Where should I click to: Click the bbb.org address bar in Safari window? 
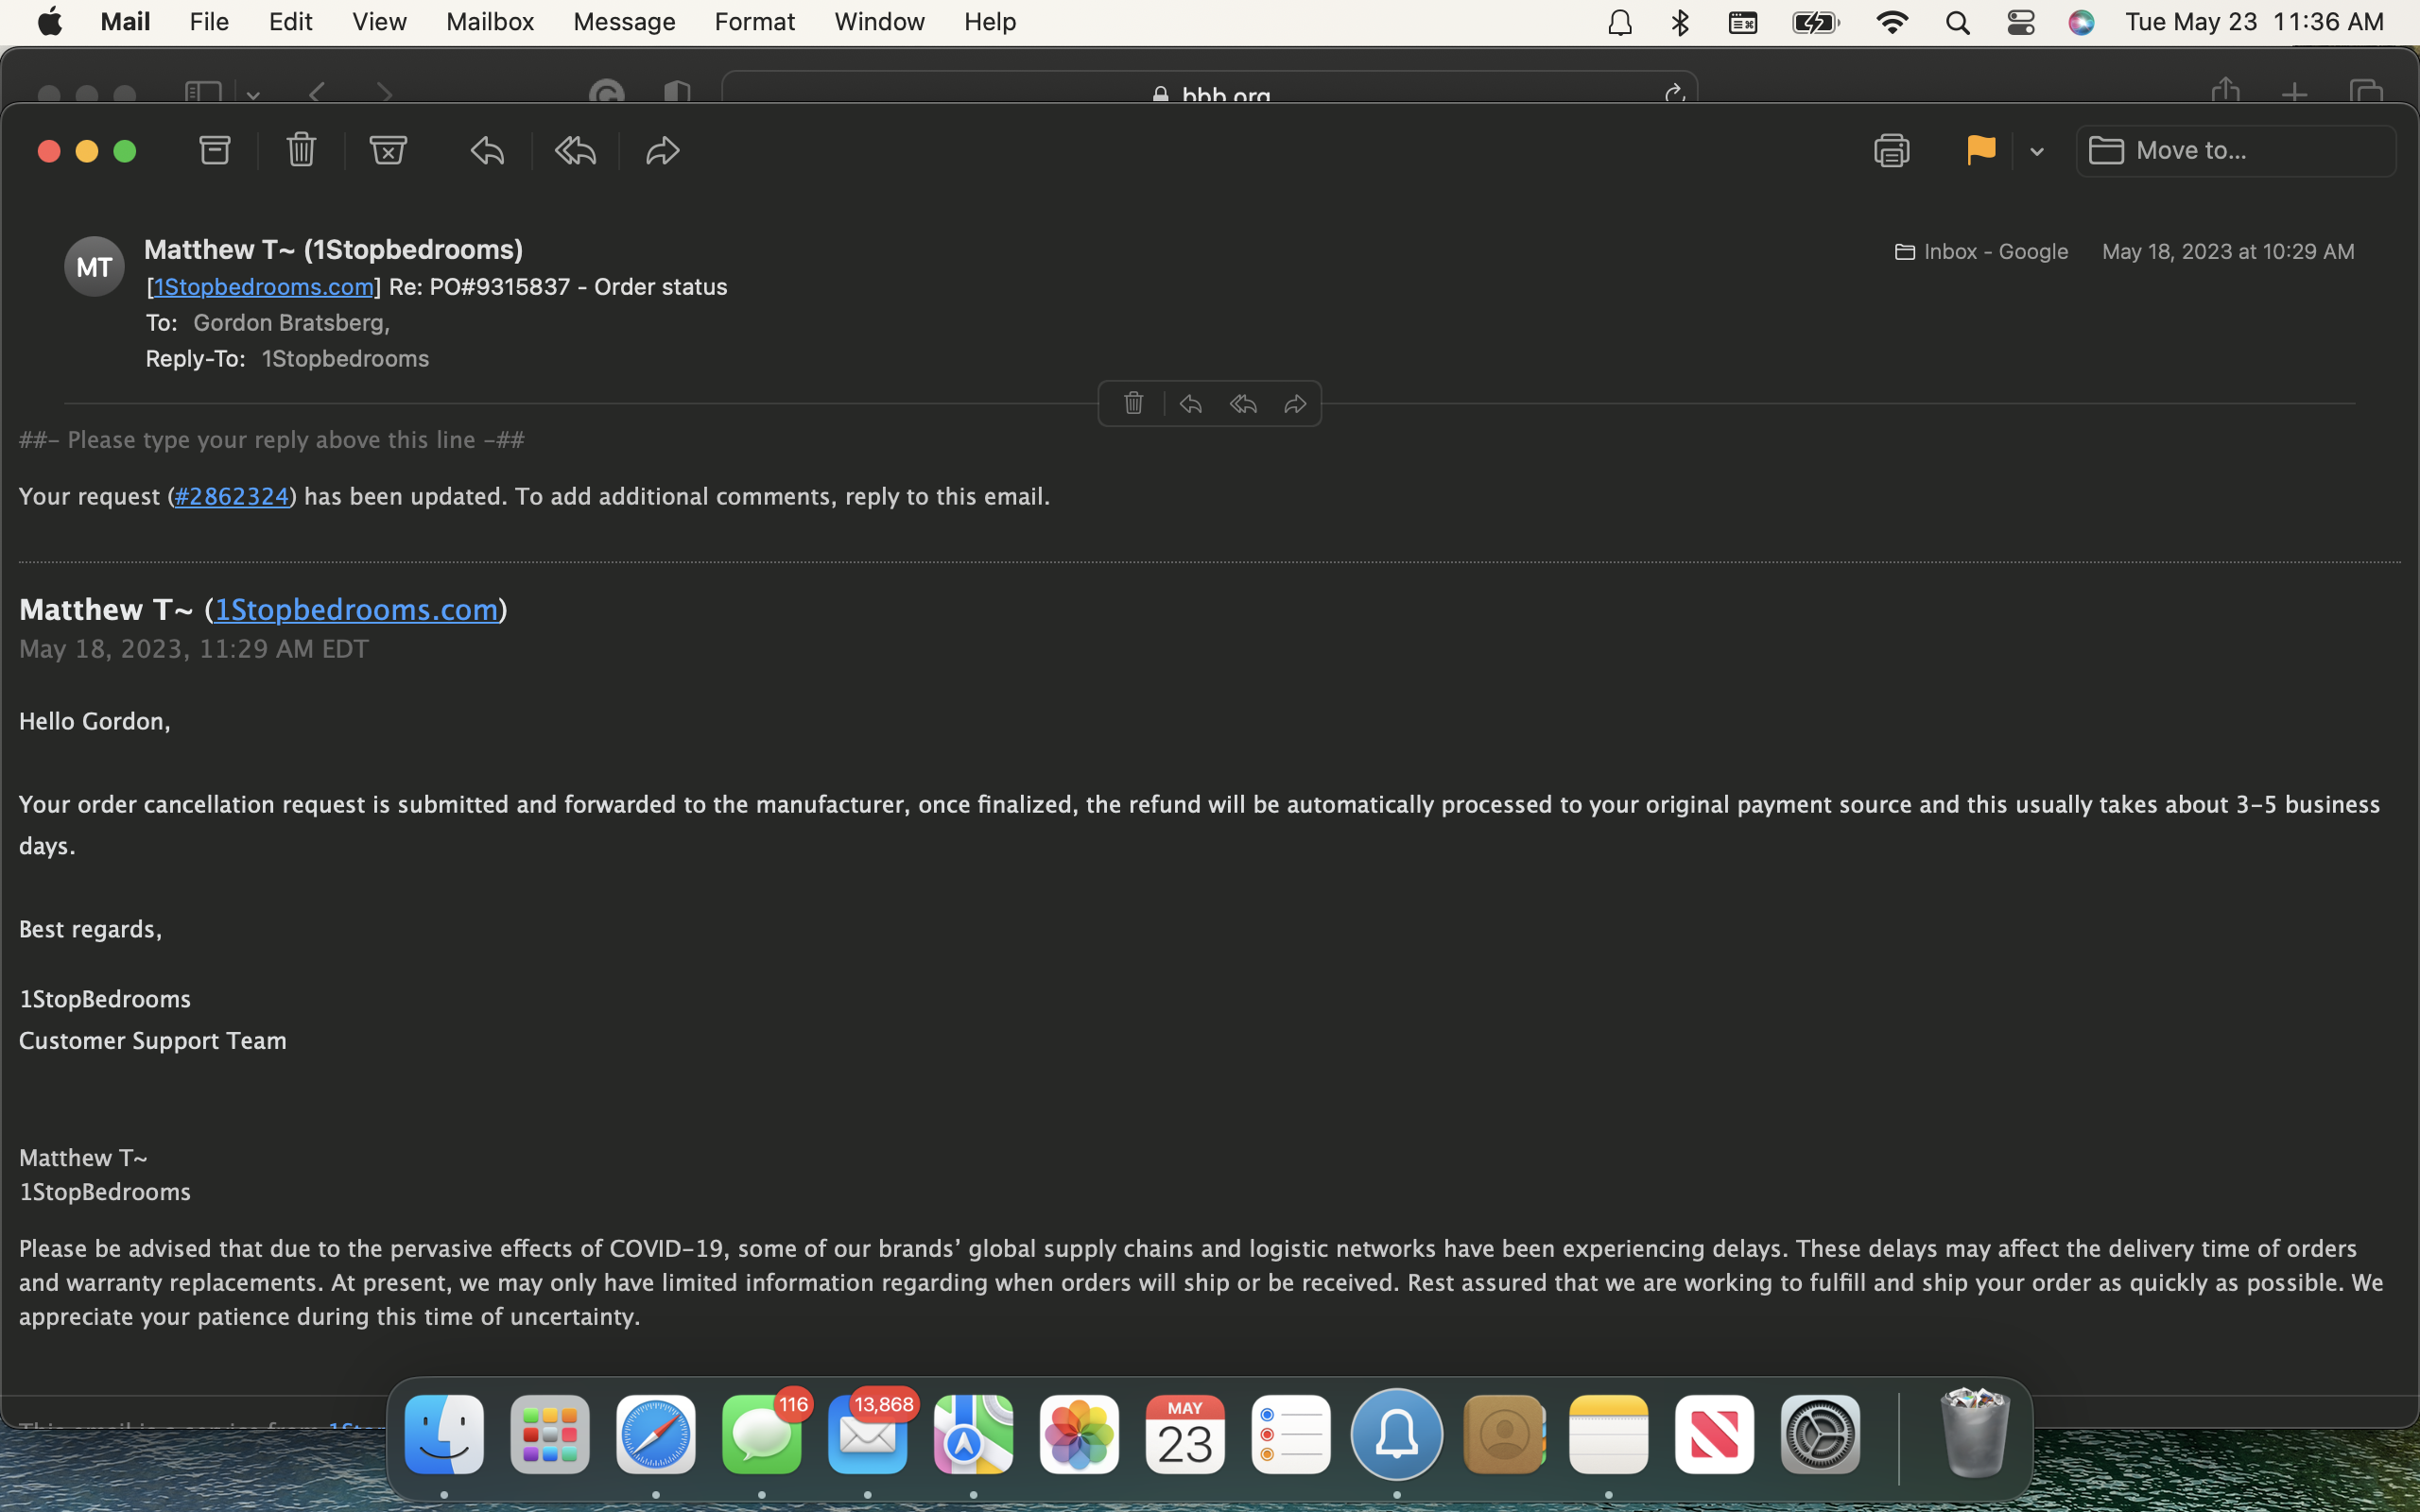coord(1209,89)
